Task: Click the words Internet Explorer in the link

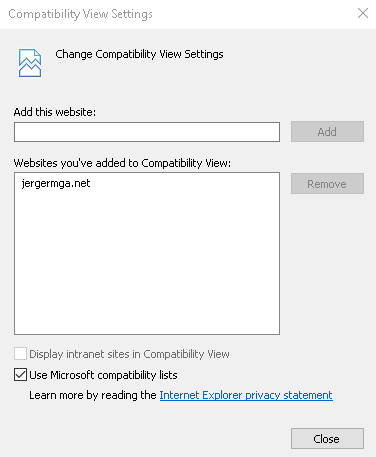Action: pyautogui.click(x=201, y=395)
